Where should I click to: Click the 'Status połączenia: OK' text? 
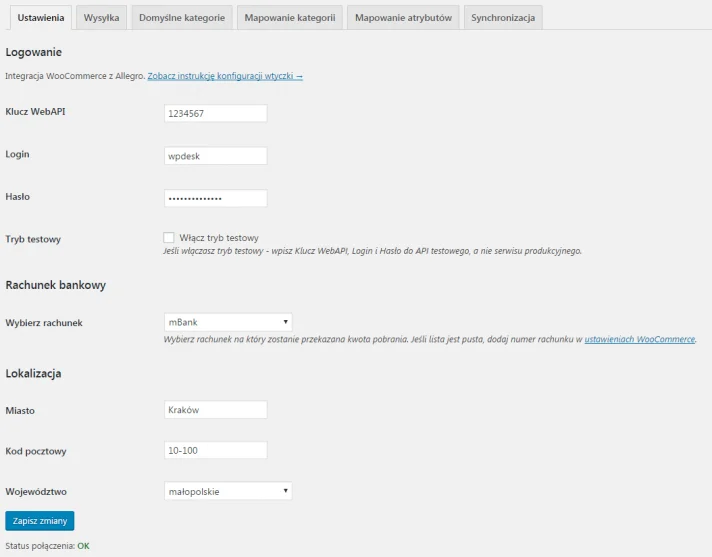tap(47, 546)
